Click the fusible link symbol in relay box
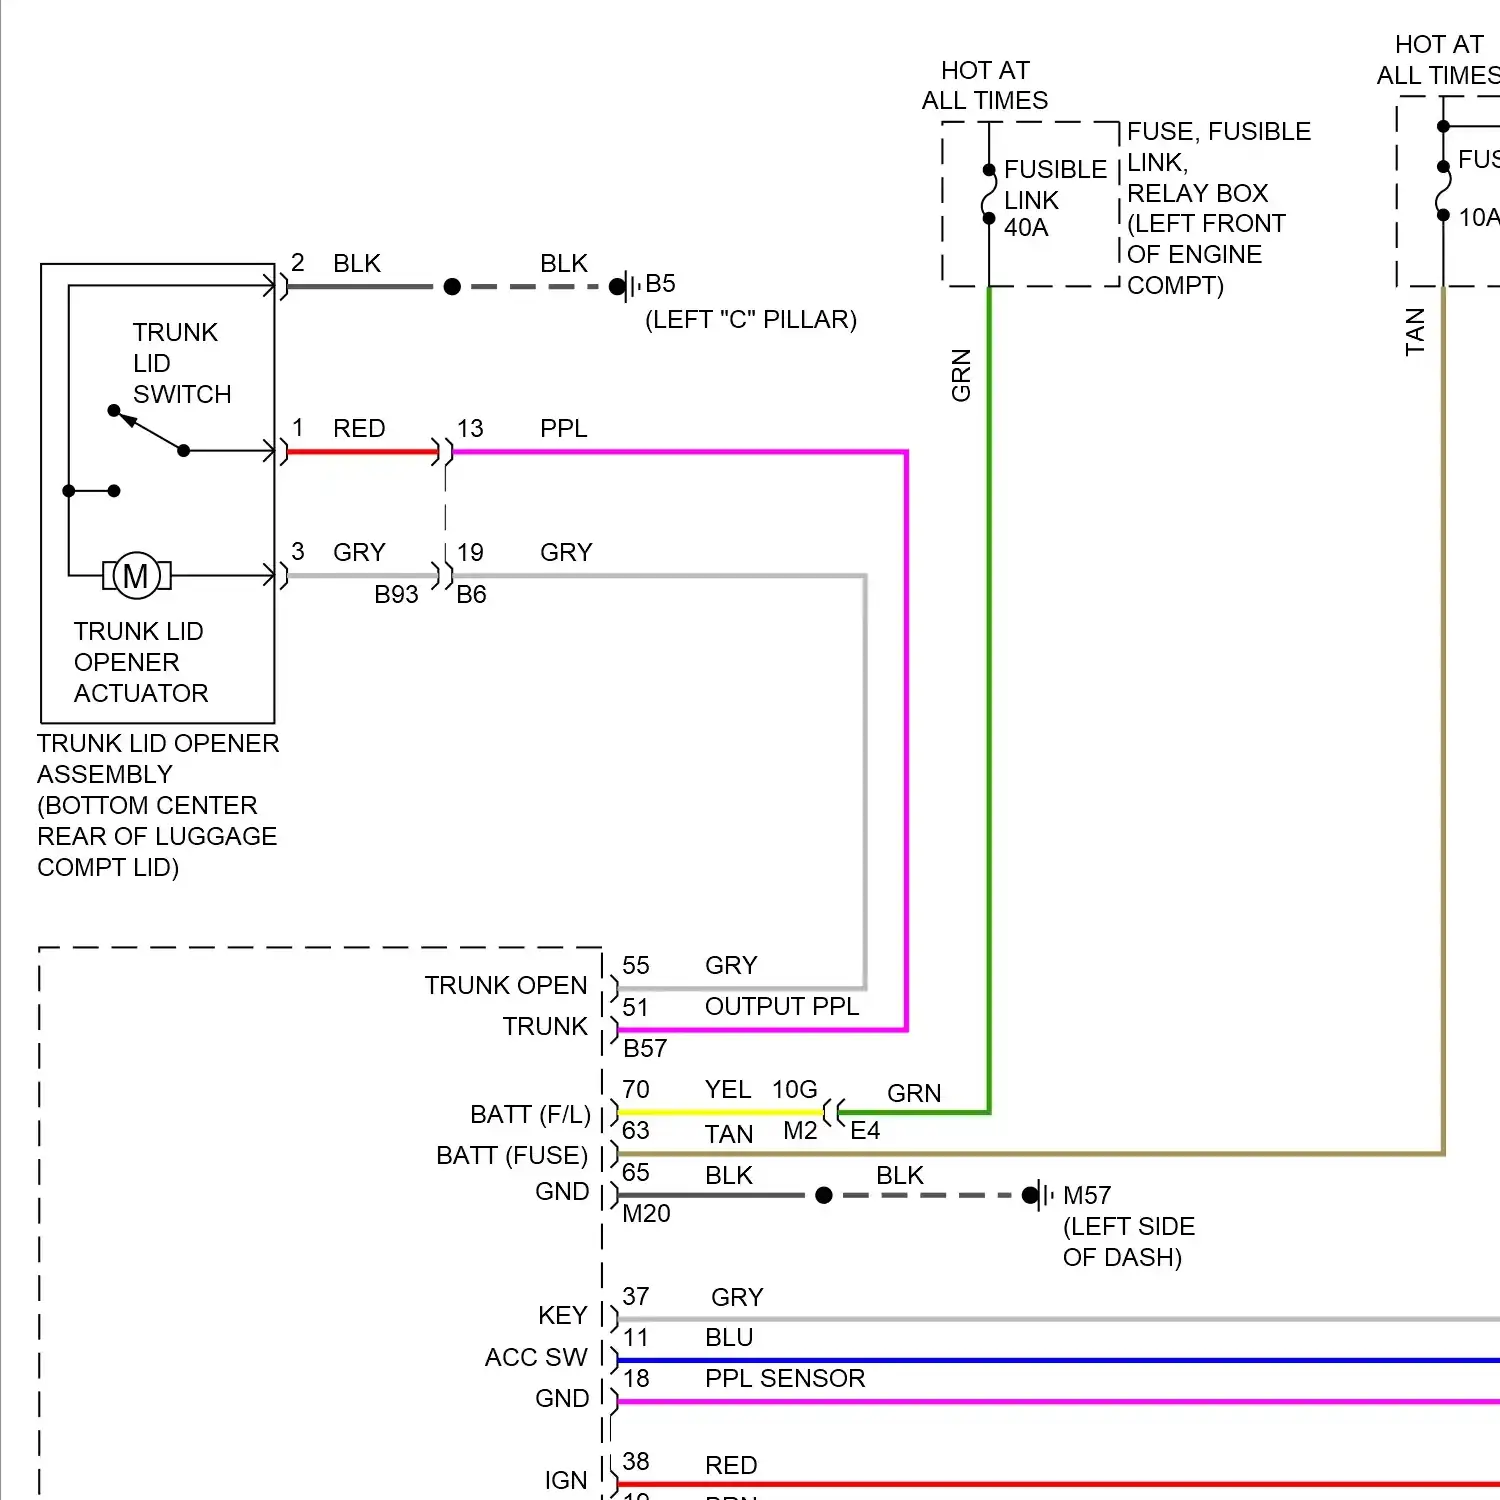This screenshot has height=1500, width=1500. (x=989, y=194)
